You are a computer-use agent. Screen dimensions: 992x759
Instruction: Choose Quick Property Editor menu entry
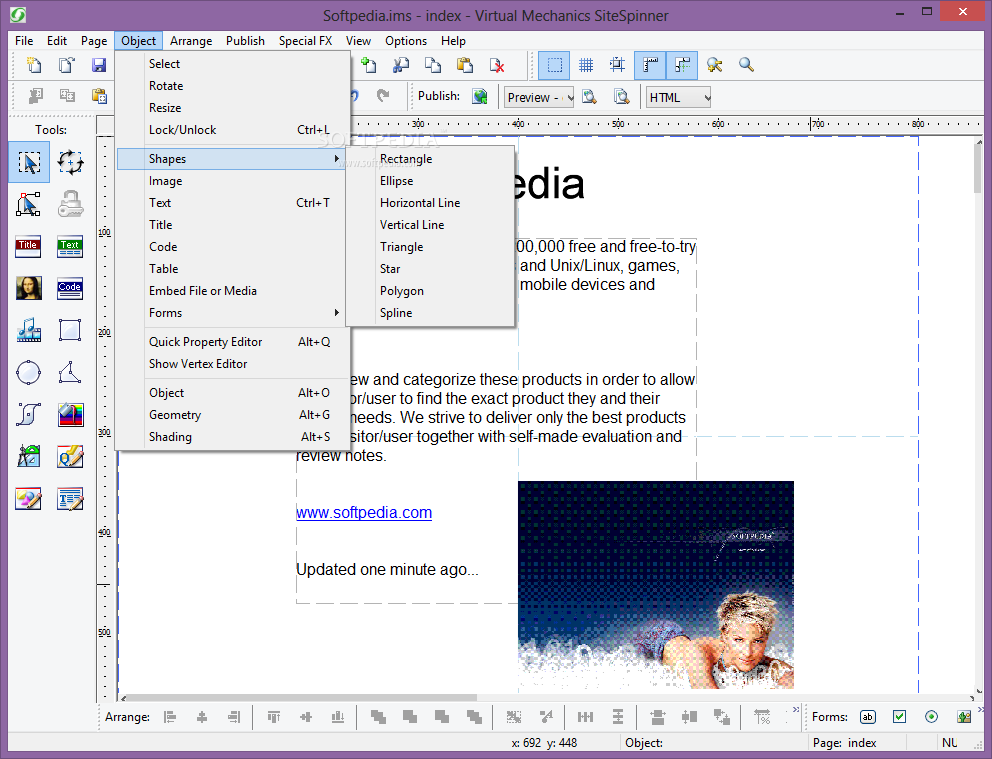(x=232, y=342)
